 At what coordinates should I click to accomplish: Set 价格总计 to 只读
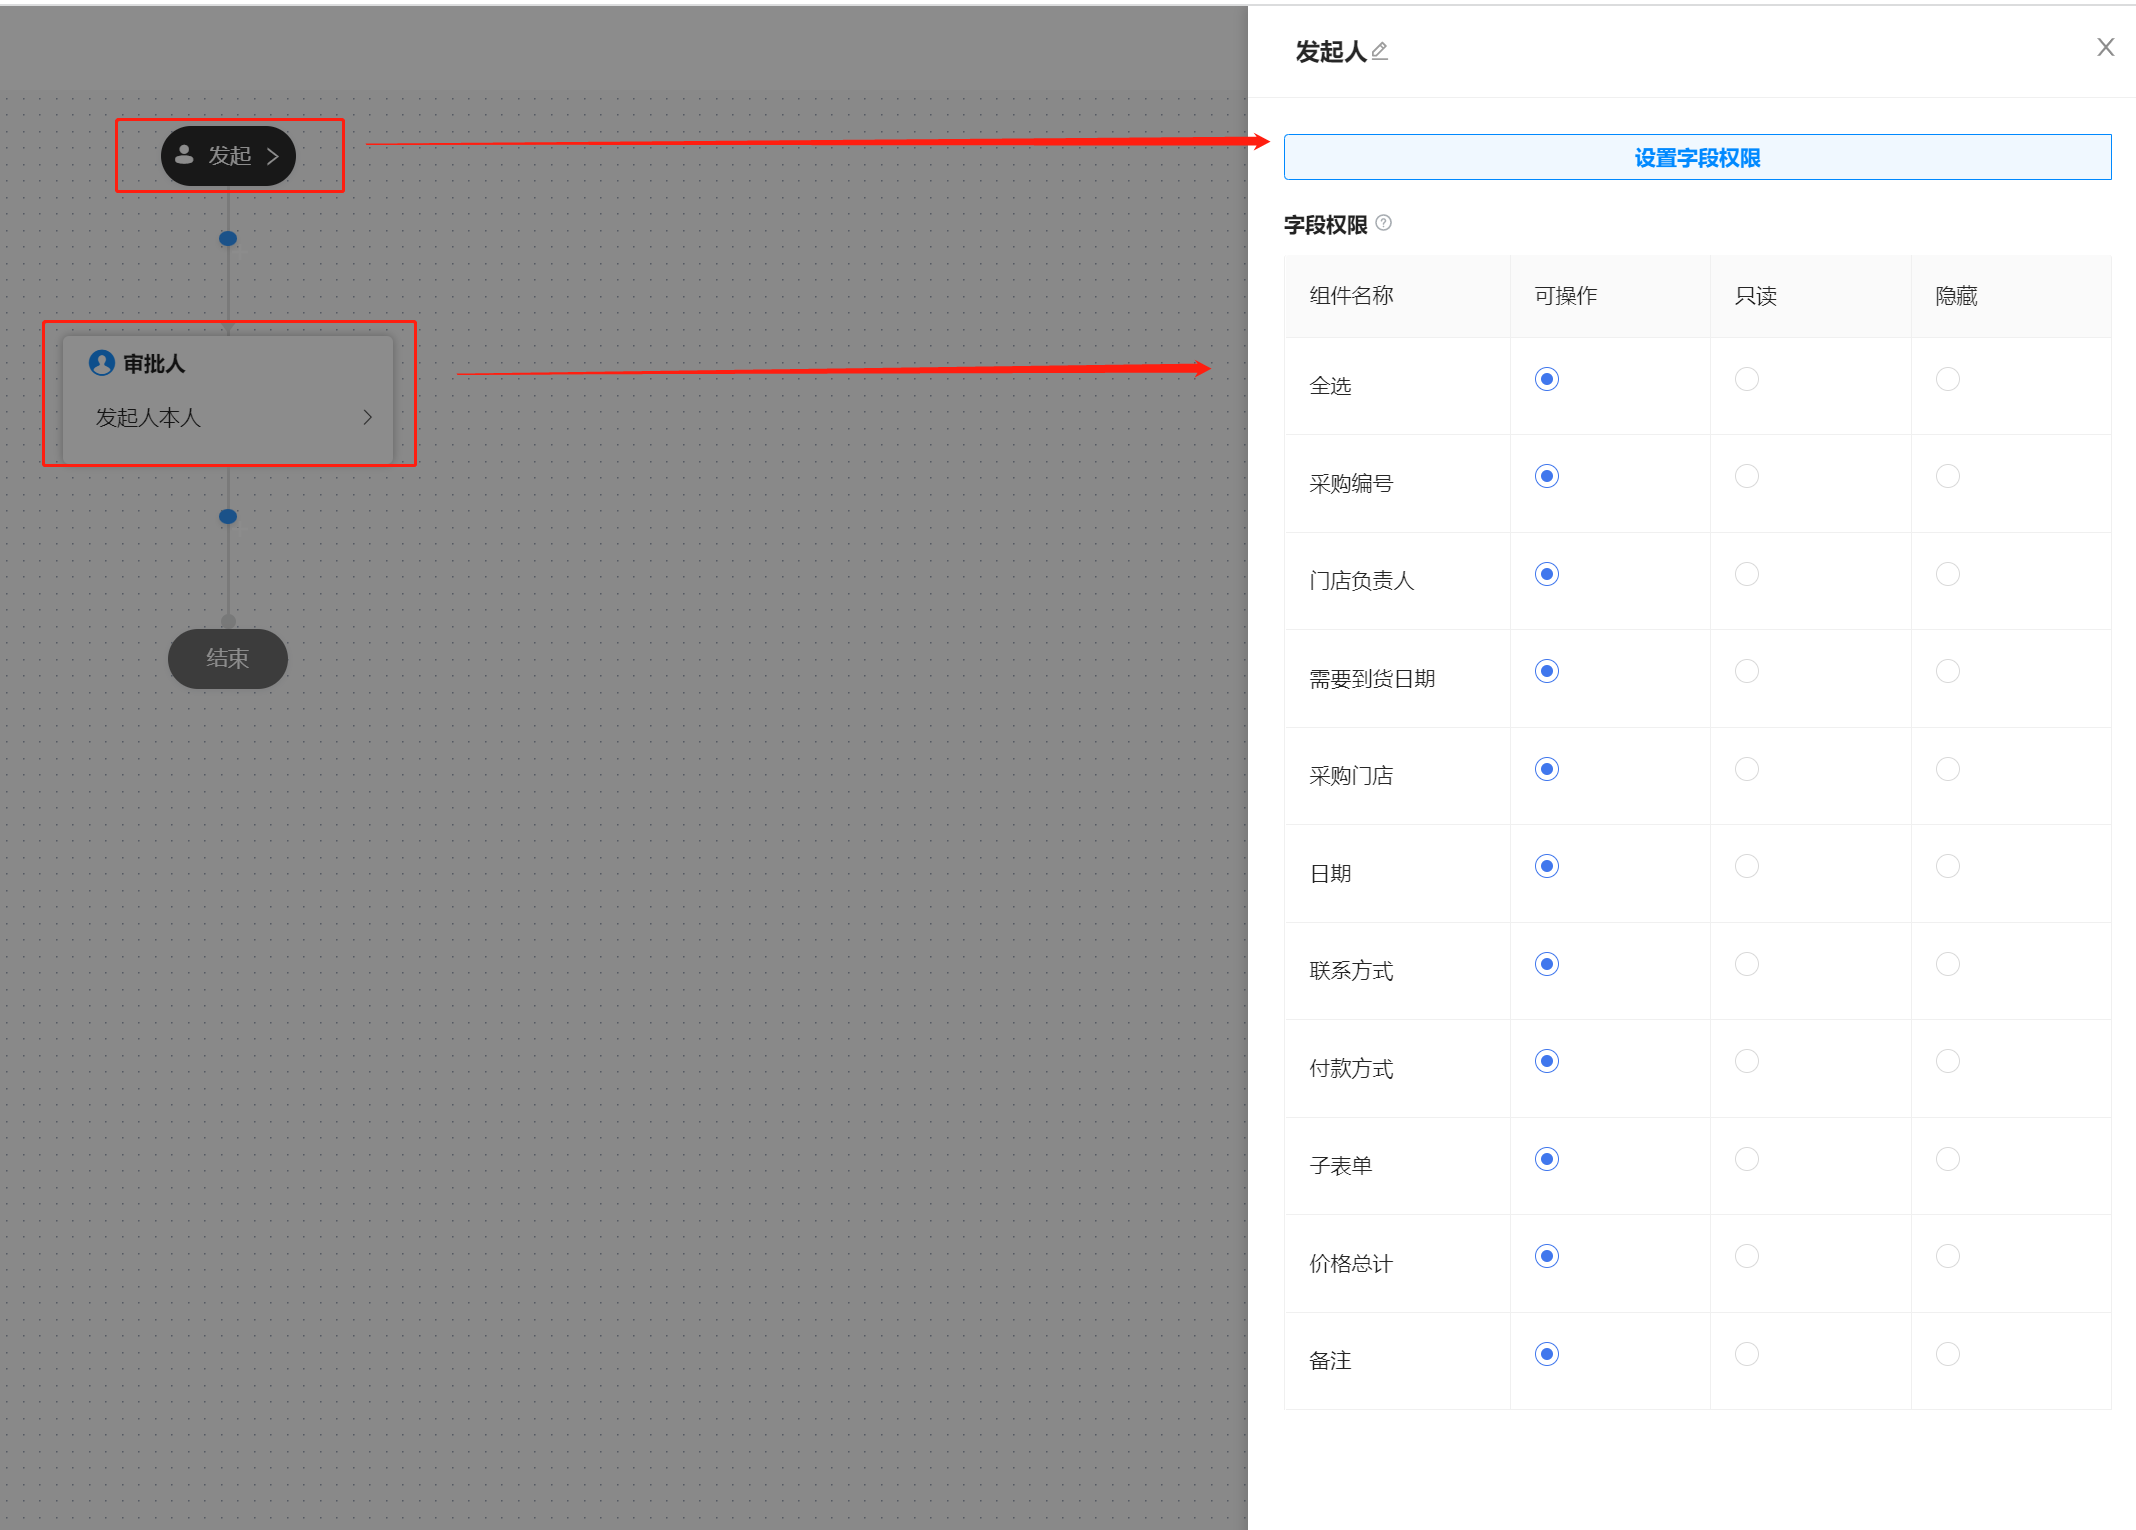point(1747,1256)
